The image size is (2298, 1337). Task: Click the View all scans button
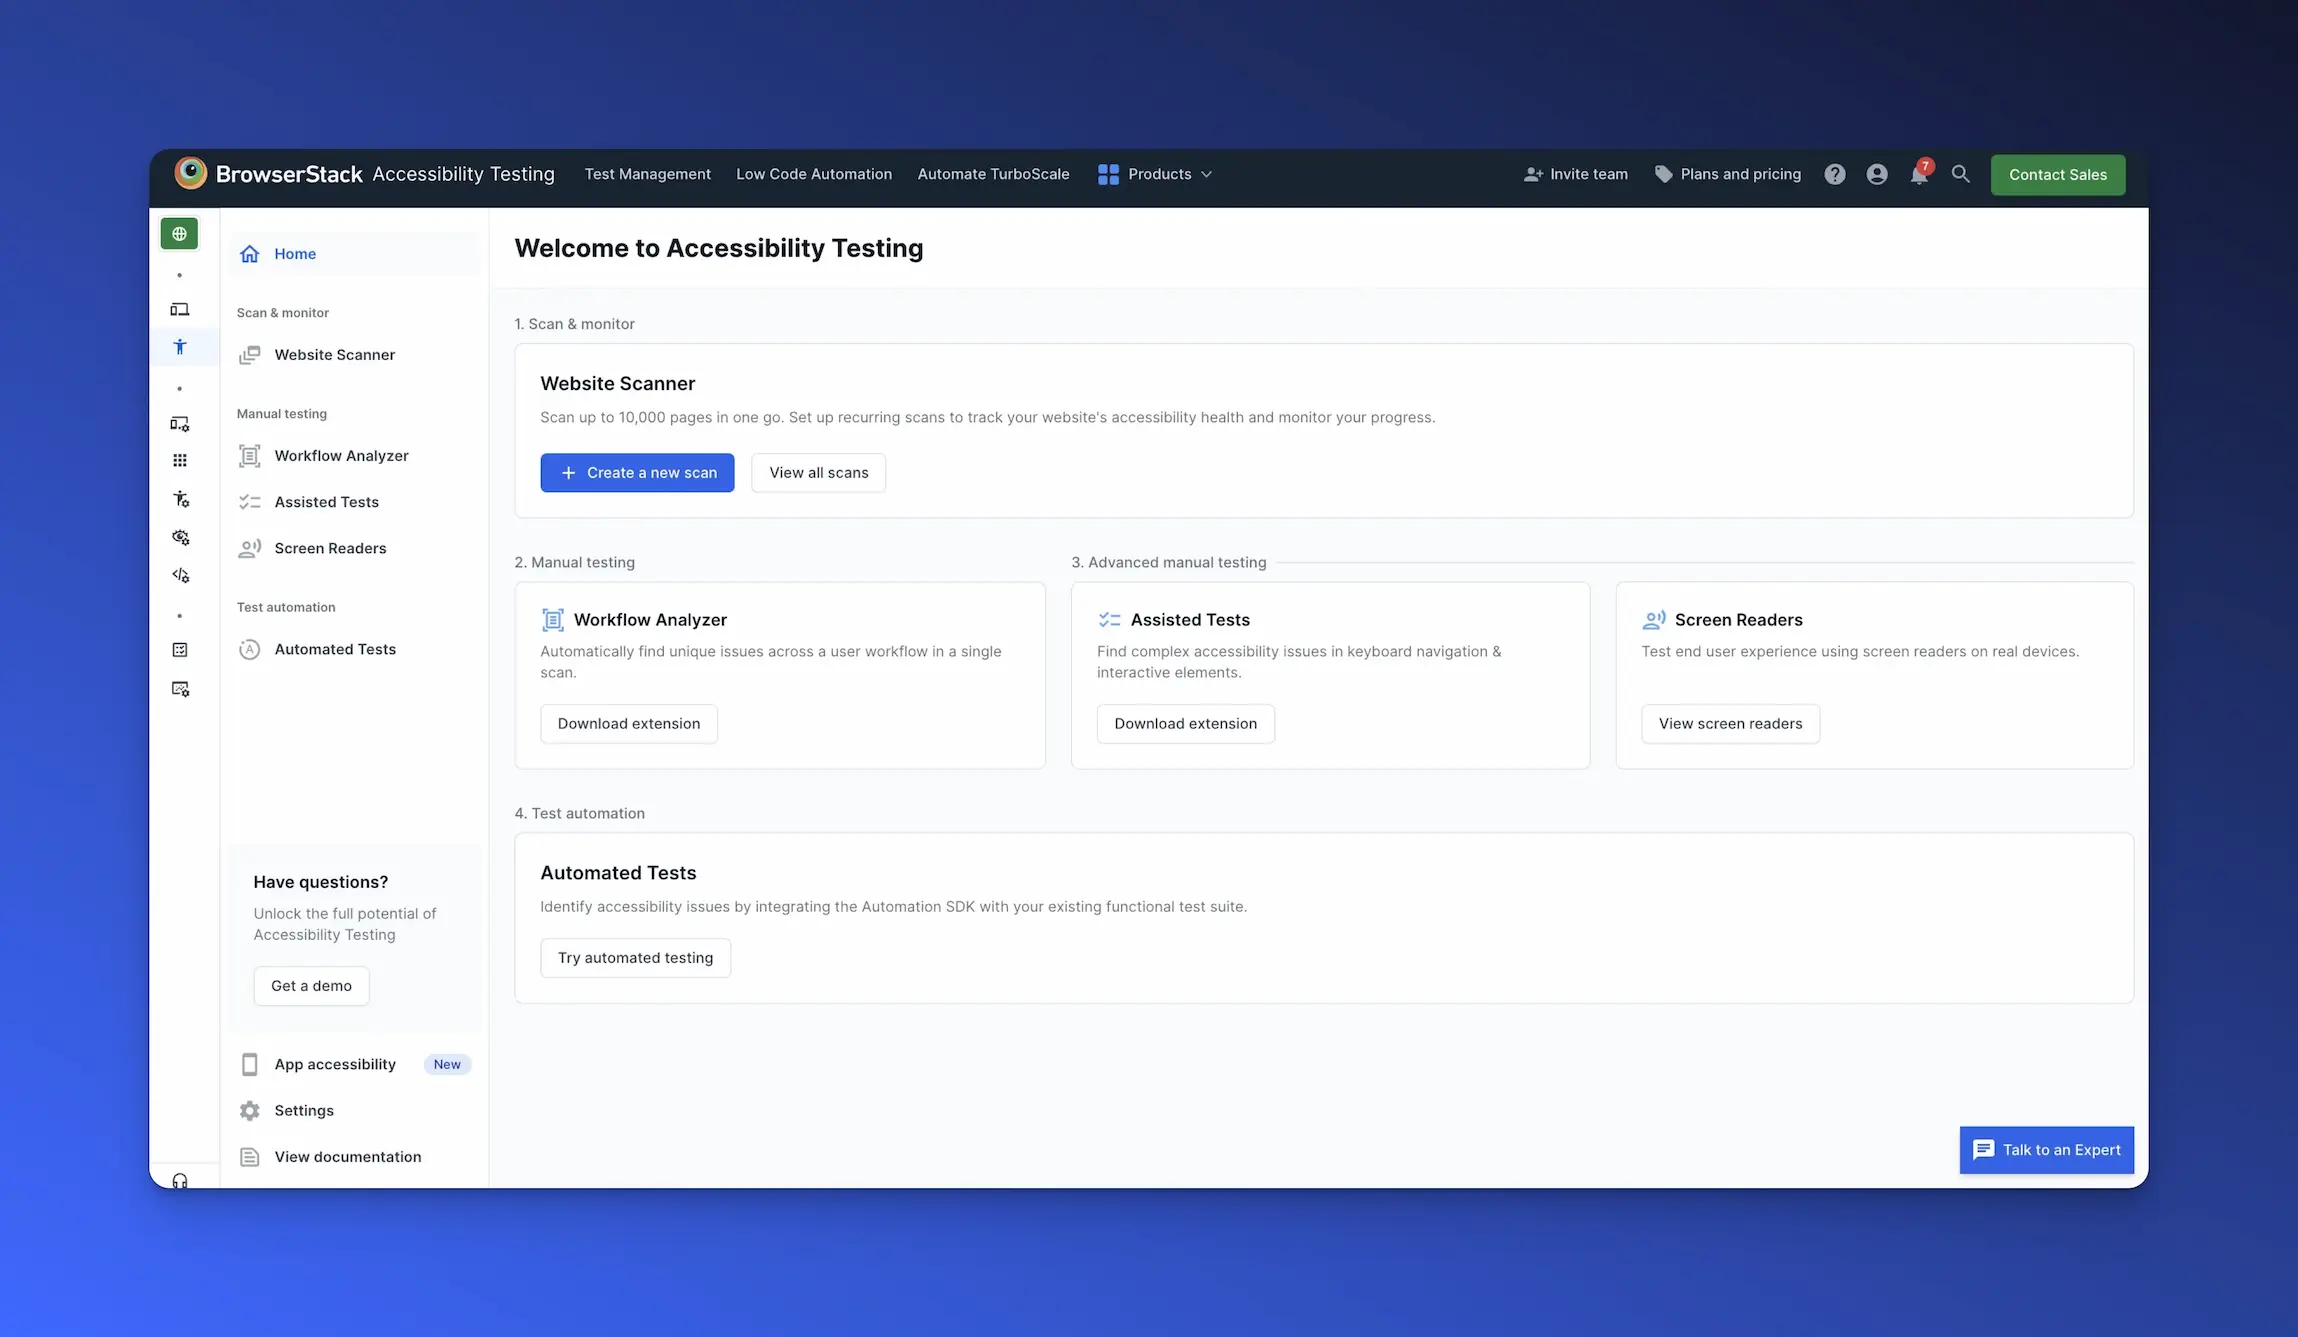click(818, 473)
